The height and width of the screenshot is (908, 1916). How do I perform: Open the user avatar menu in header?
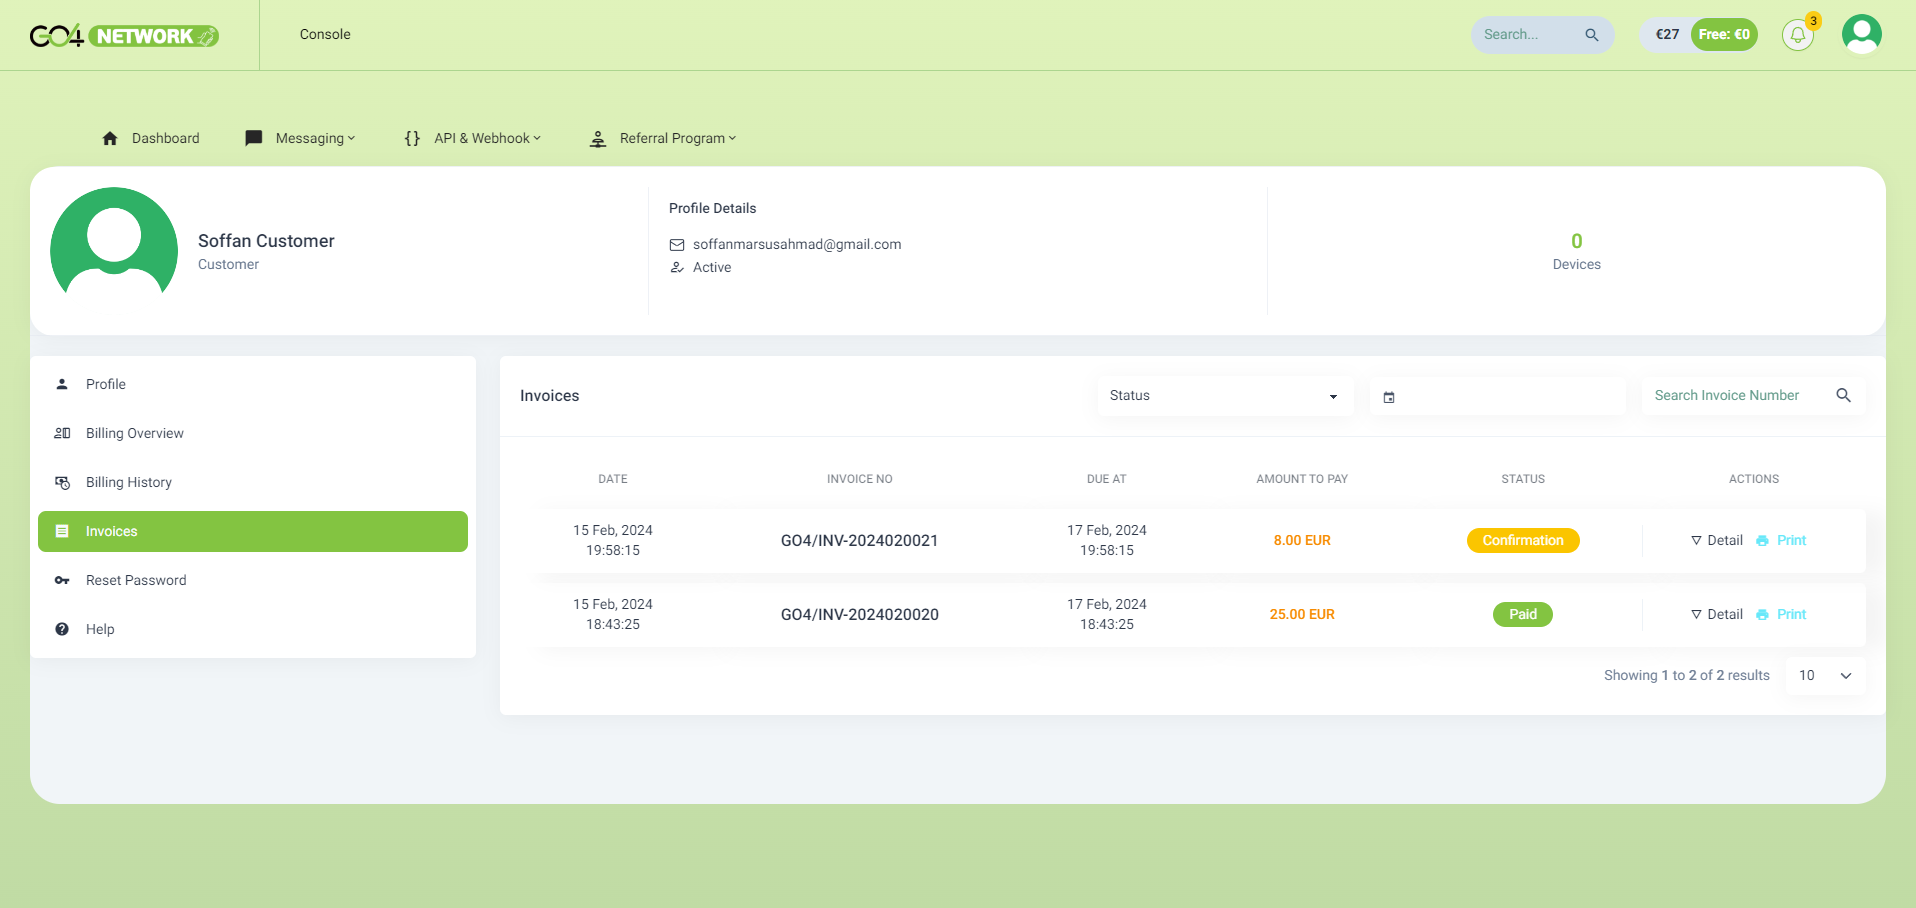[1861, 34]
